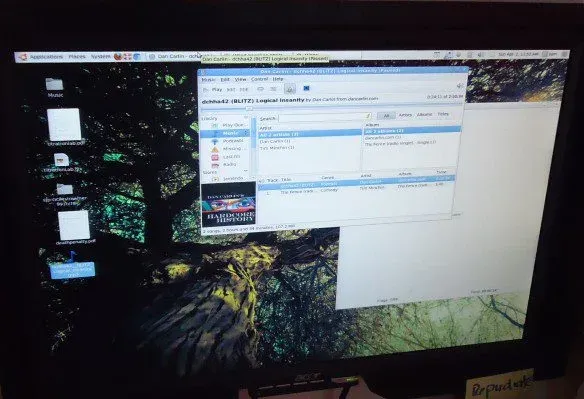Open the System menu in top panel

pos(101,57)
